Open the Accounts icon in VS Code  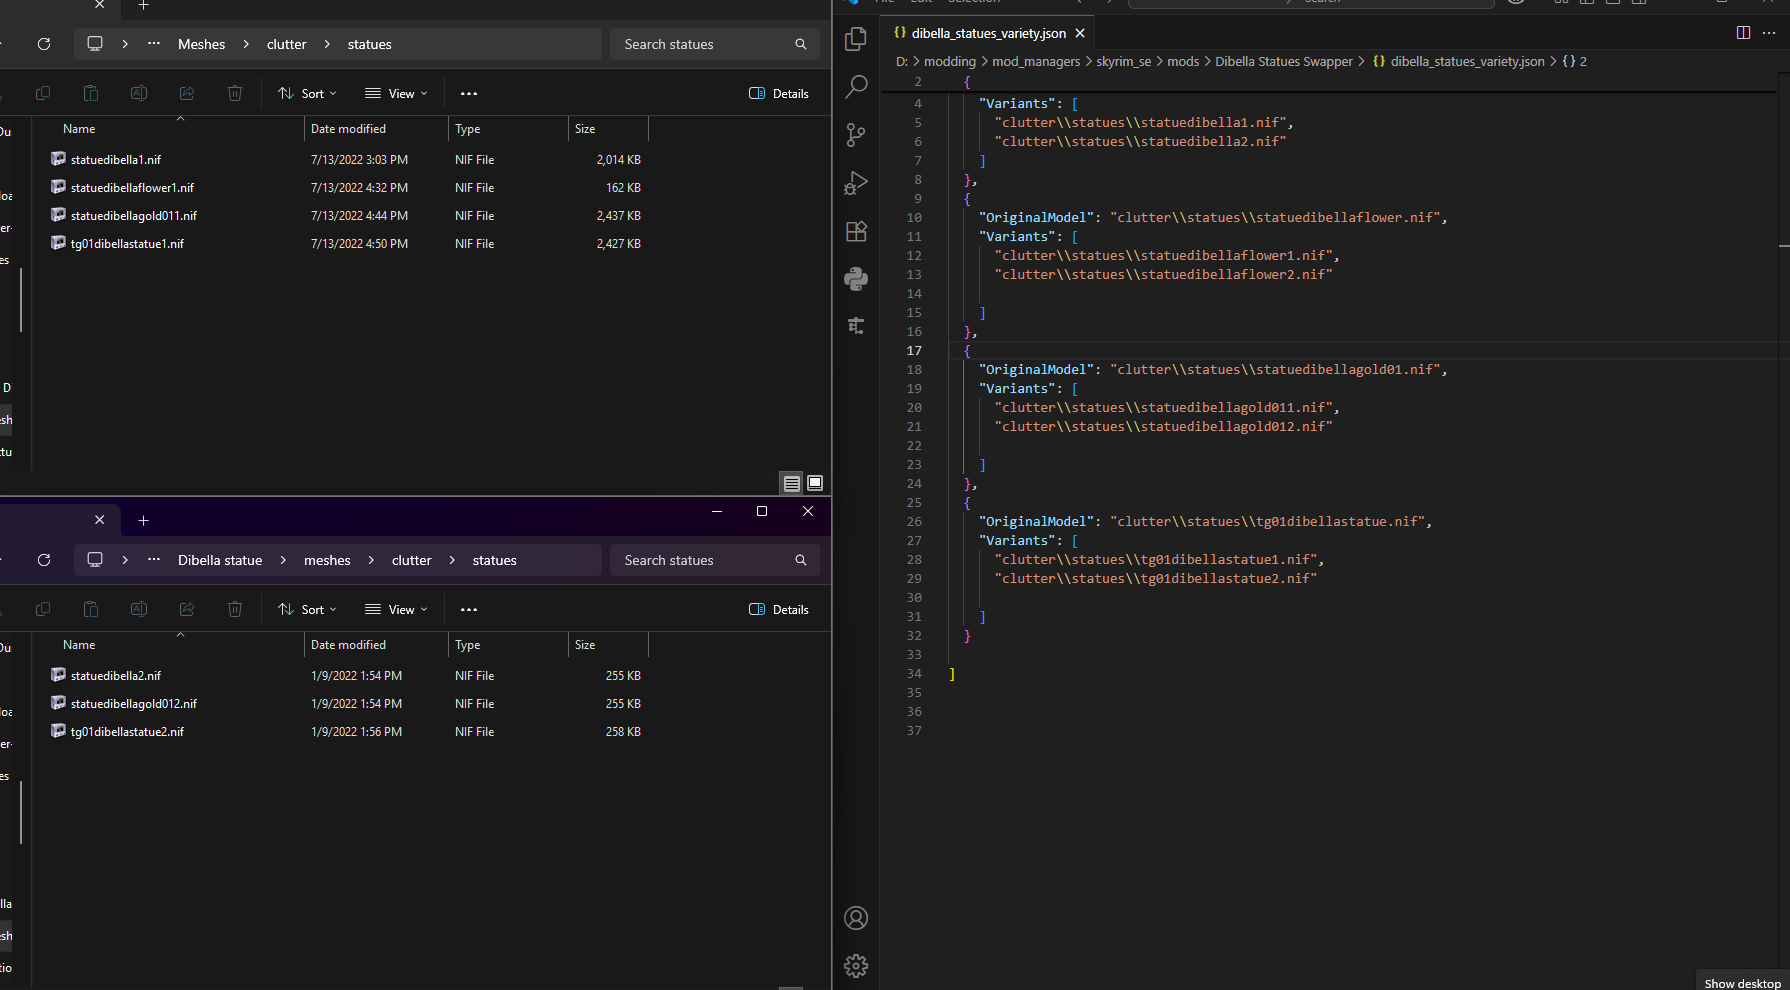(856, 918)
